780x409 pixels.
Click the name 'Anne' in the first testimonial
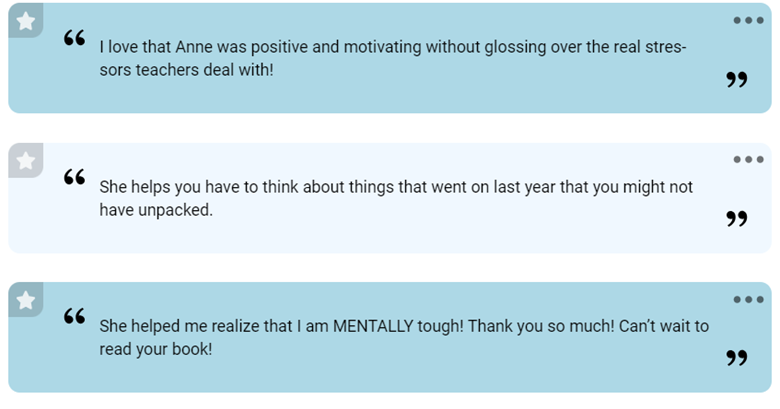[194, 47]
